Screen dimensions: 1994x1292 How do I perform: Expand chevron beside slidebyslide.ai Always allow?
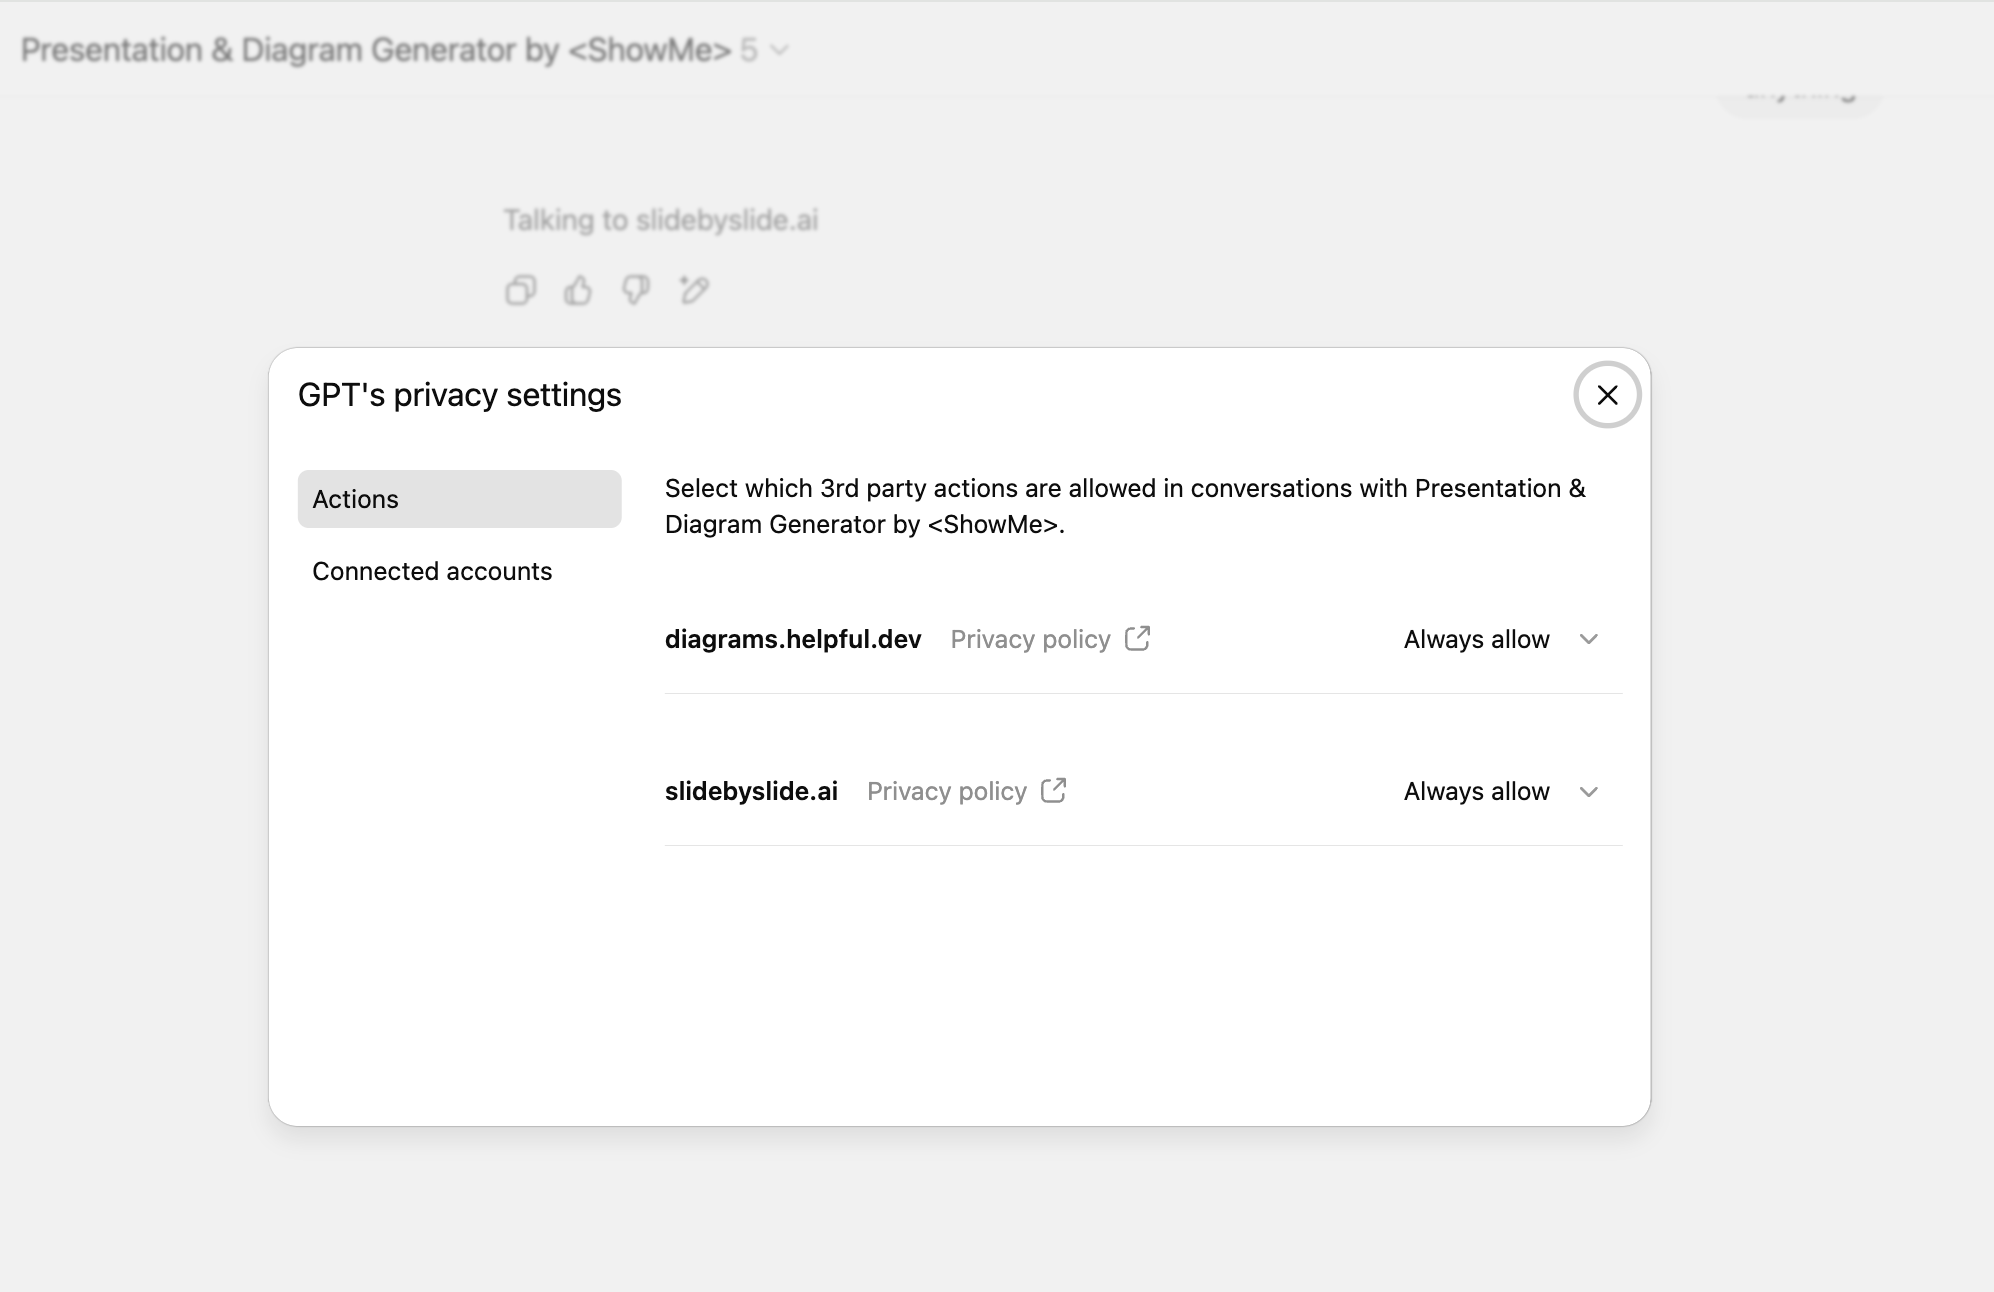1589,792
